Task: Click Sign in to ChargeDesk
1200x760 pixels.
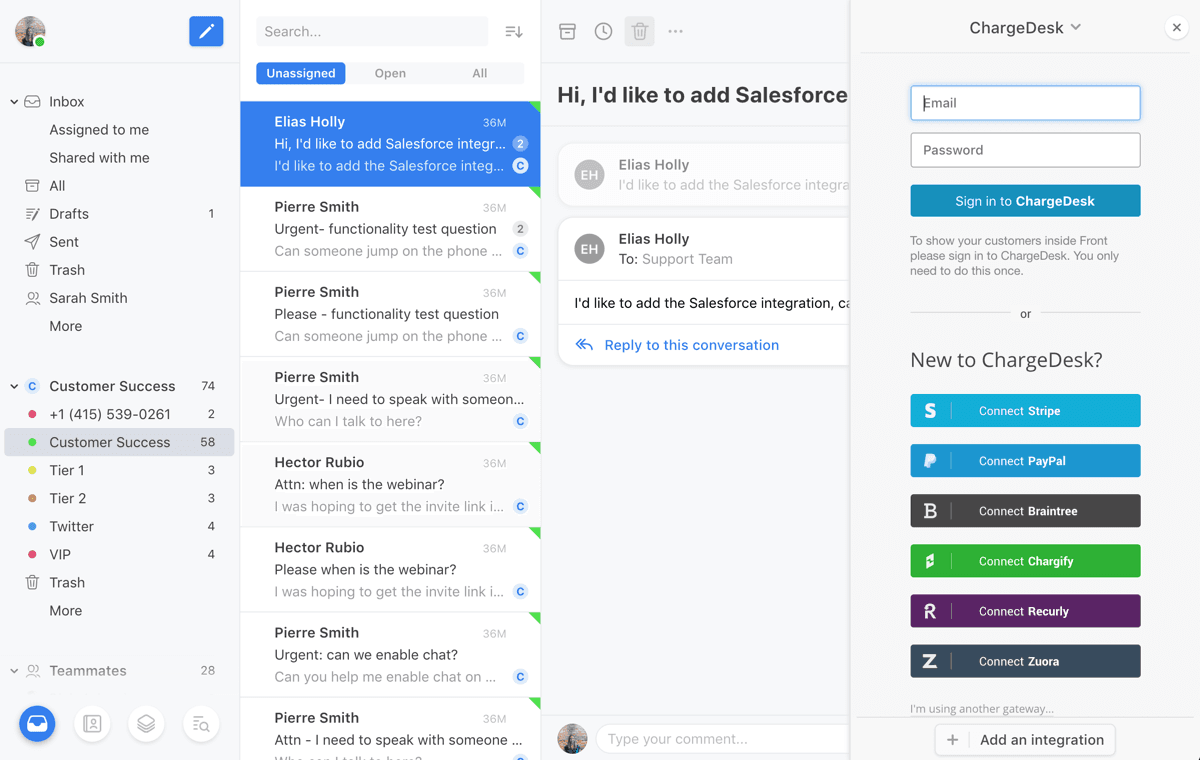Action: coord(1025,200)
